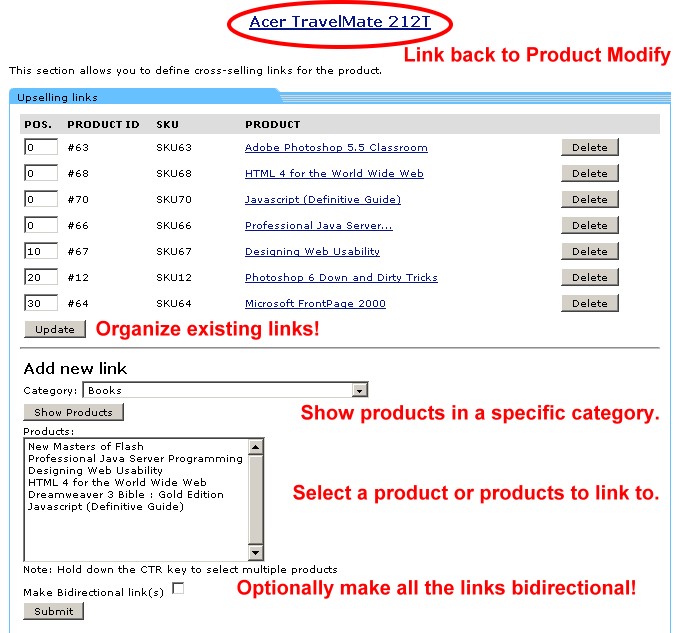
Task: Open Adobe Photoshop 5.5 Classroom link
Action: [336, 147]
